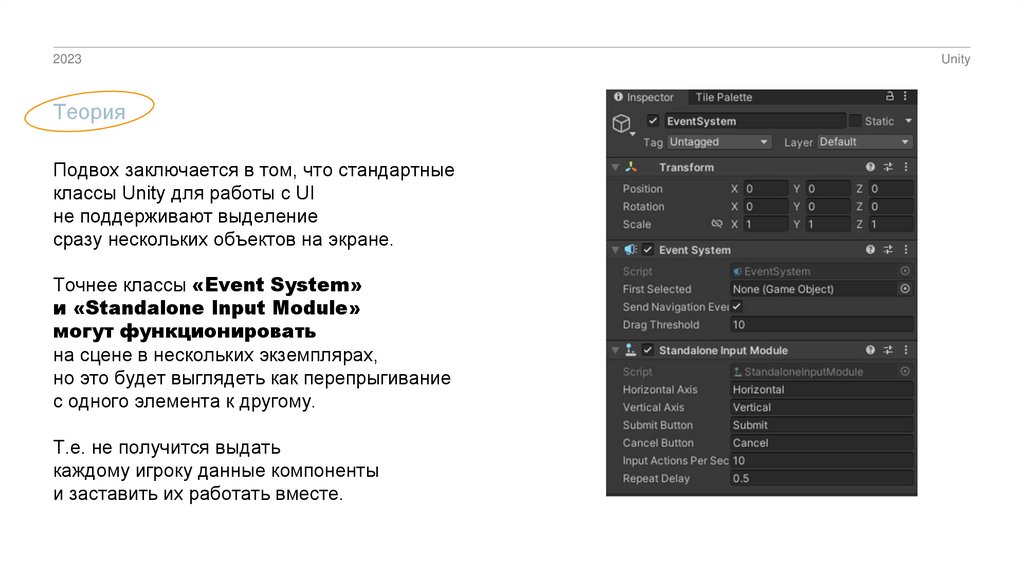Click object picker beside First Selected field

(905, 289)
